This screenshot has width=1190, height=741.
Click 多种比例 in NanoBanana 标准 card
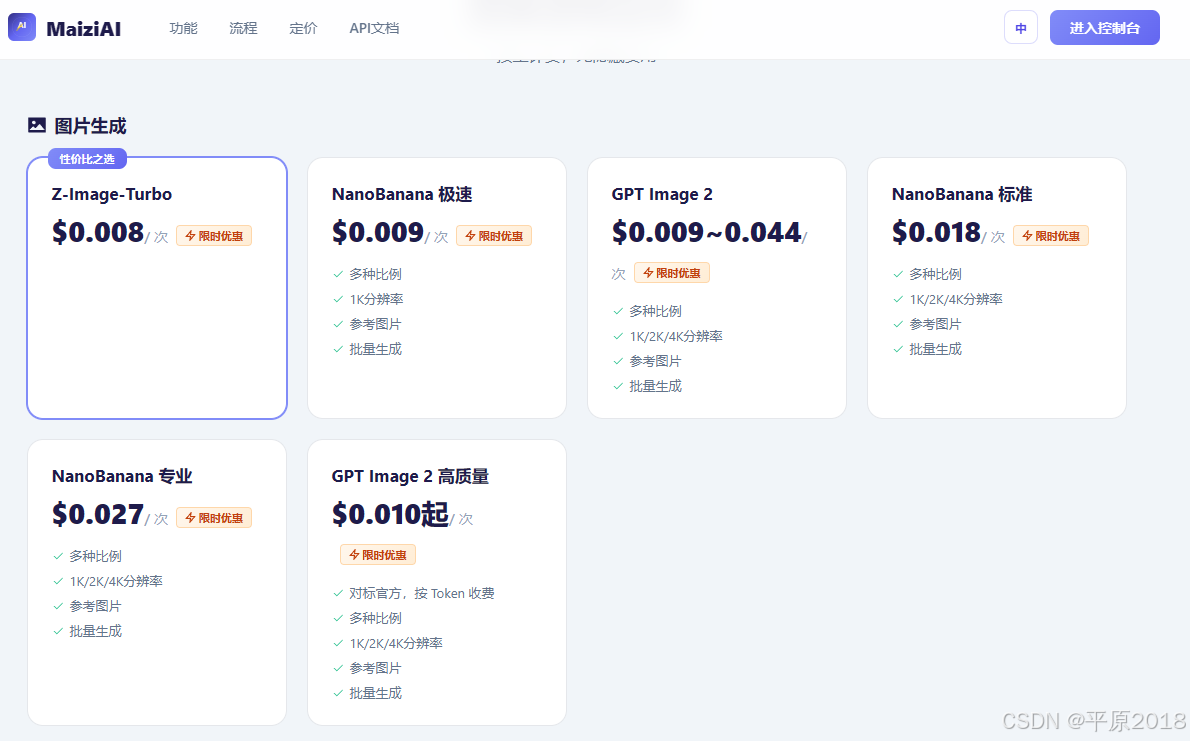pyautogui.click(x=936, y=274)
